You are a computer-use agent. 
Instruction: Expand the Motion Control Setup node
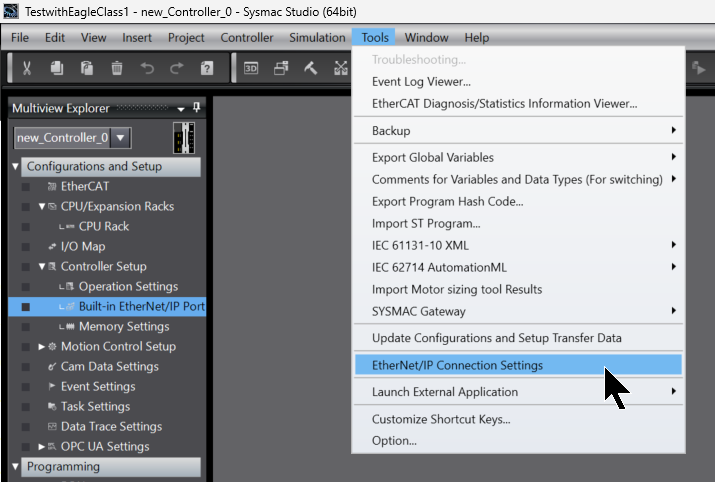pyautogui.click(x=41, y=347)
